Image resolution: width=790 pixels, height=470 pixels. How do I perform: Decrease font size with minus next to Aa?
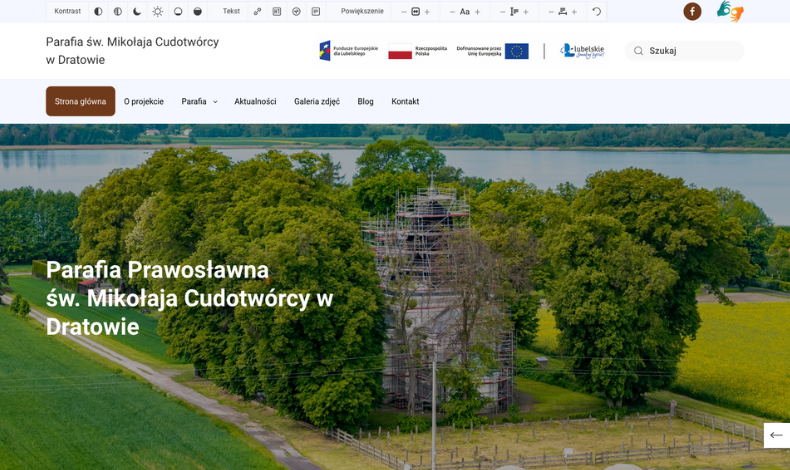tap(452, 12)
